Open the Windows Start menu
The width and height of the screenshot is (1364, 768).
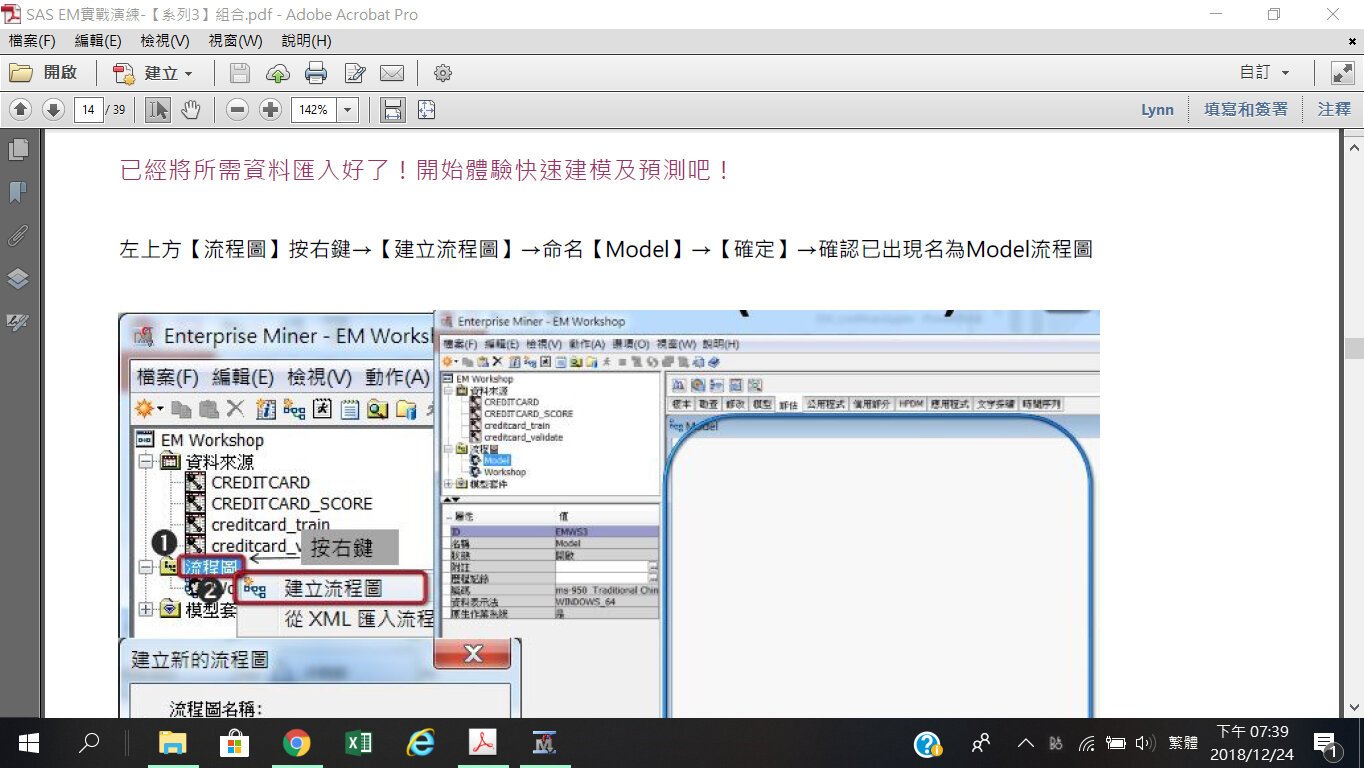click(x=28, y=743)
